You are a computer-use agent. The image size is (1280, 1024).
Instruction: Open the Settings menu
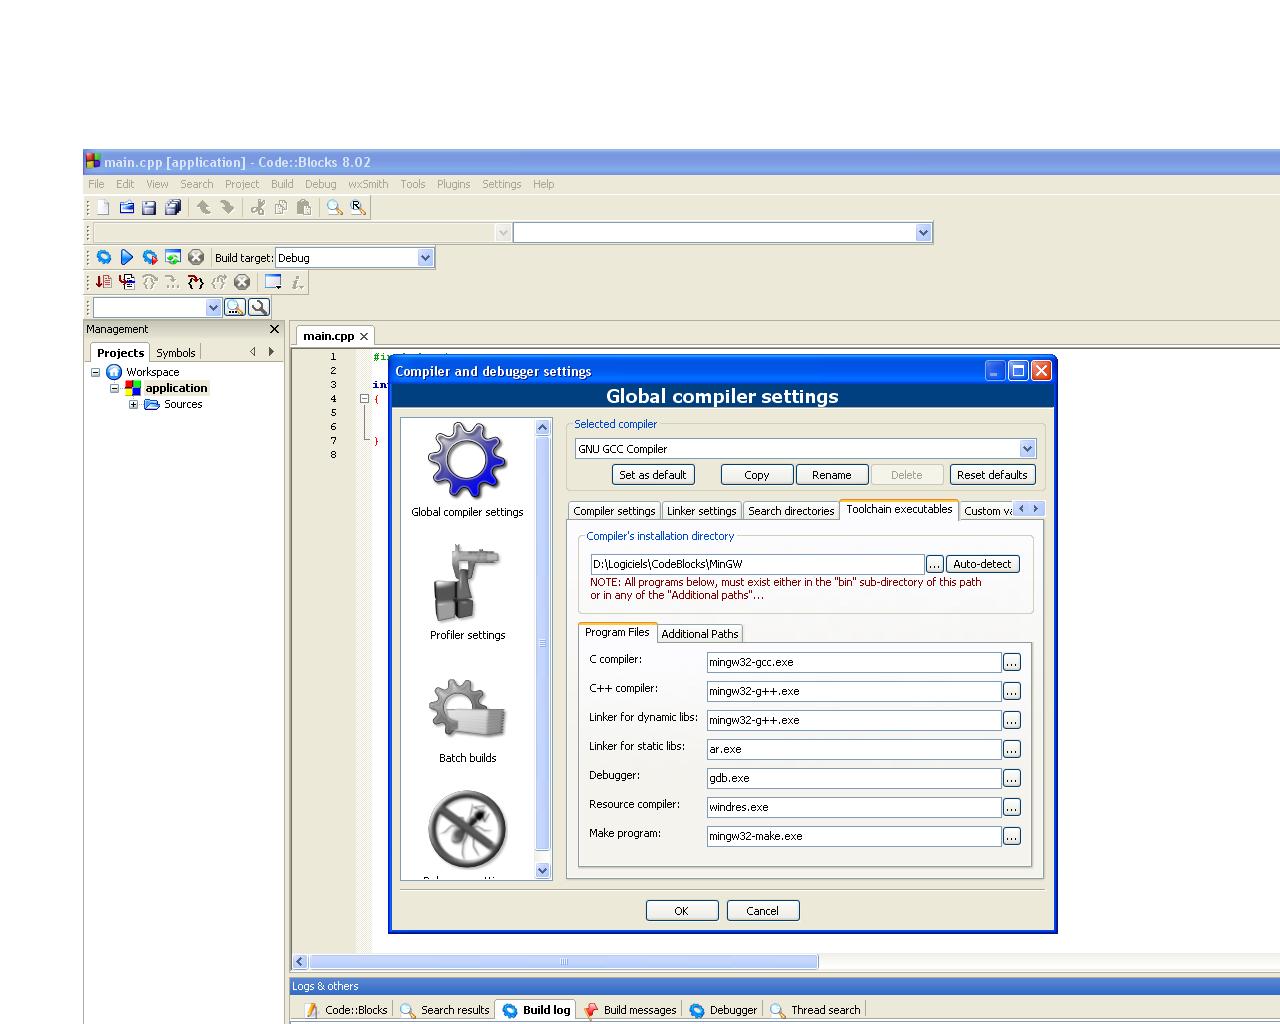tap(501, 184)
